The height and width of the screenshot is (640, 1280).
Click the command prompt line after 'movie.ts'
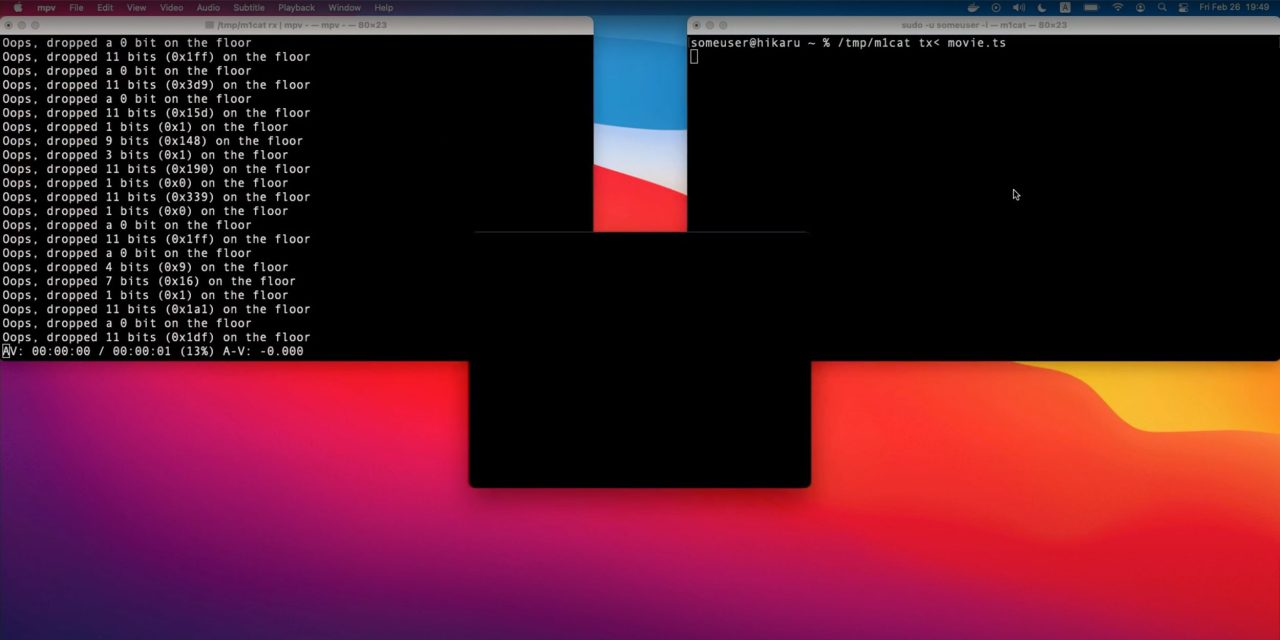(695, 57)
